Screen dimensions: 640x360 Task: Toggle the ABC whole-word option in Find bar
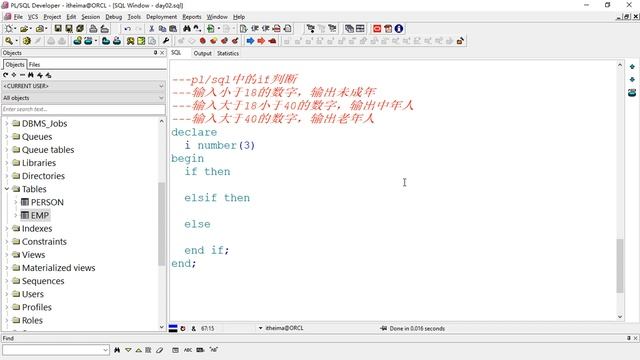click(188, 350)
